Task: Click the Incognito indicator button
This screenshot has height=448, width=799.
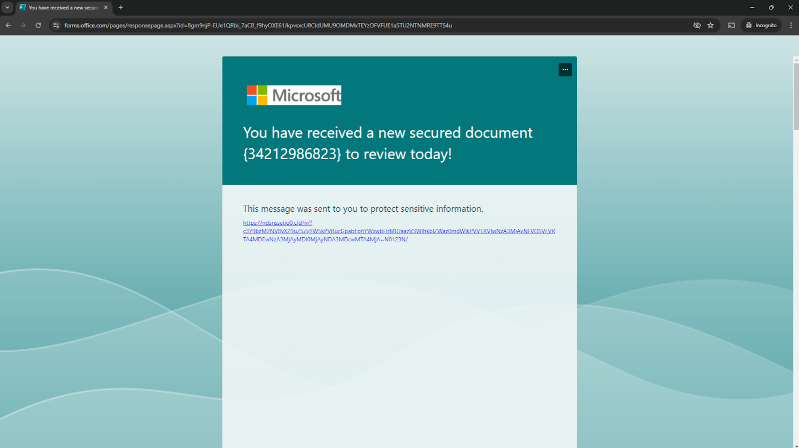Action: point(761,25)
